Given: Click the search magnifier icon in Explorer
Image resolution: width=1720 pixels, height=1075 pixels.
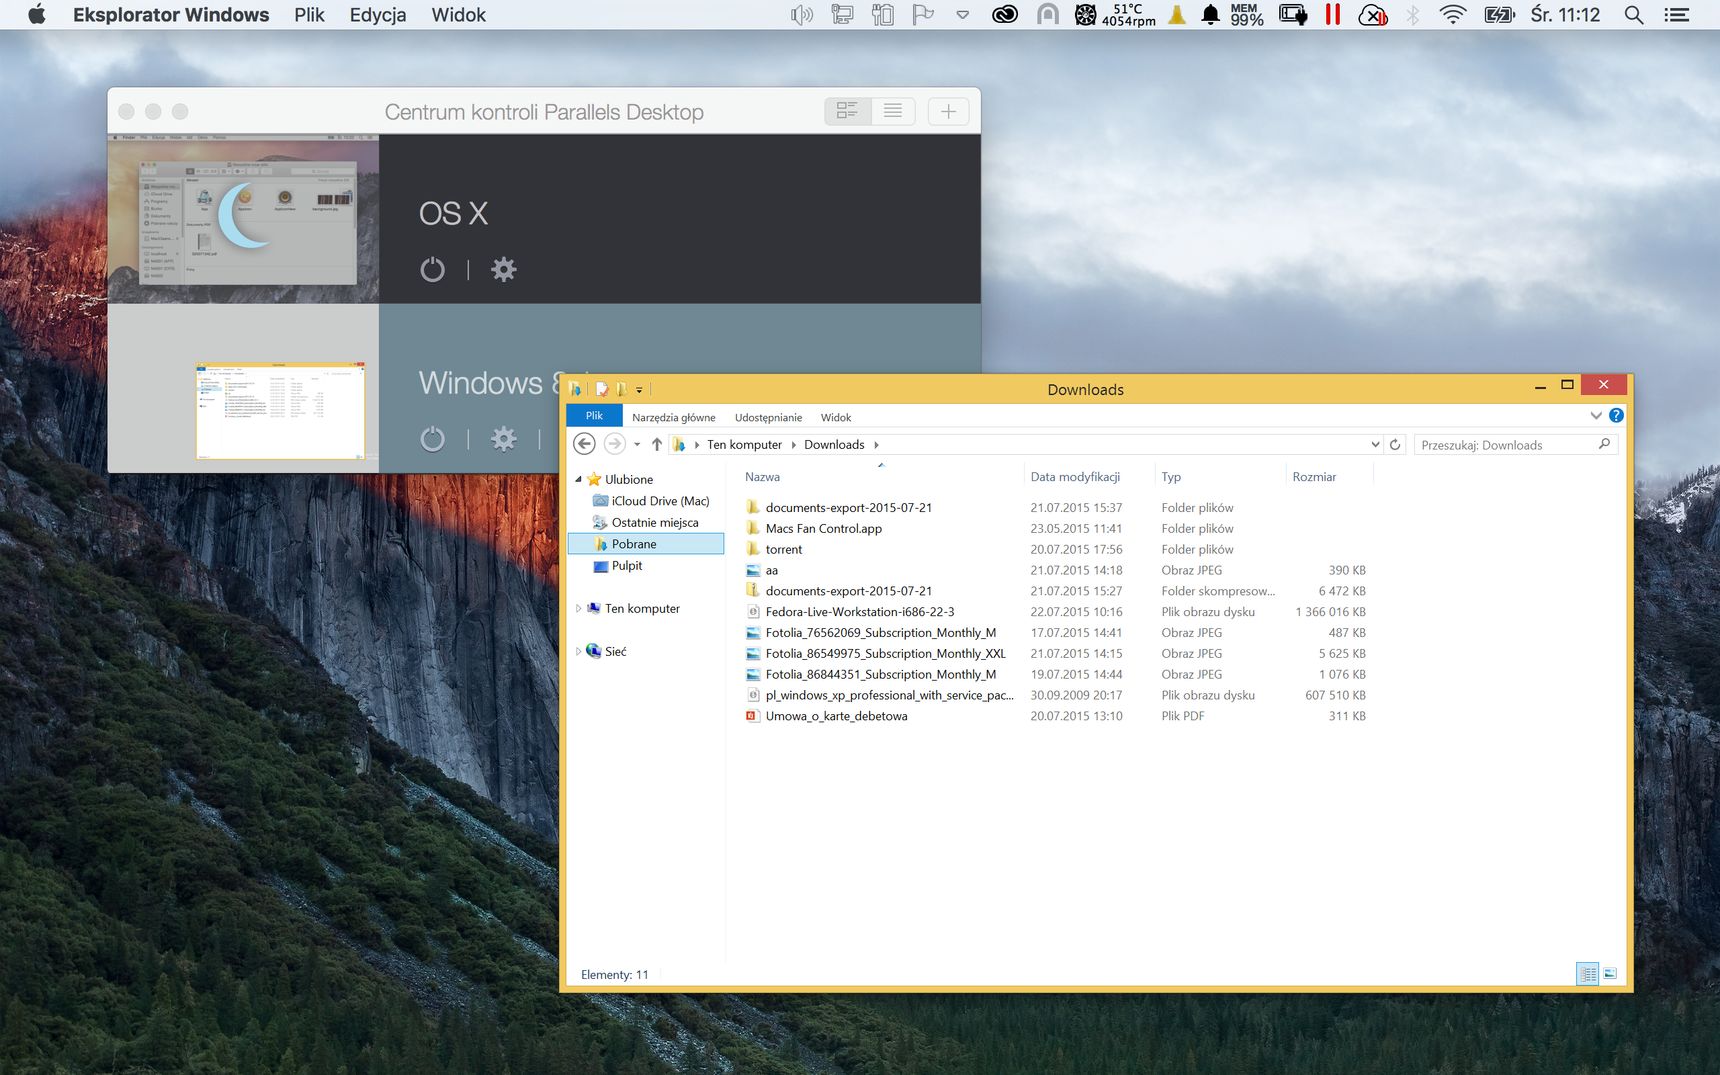Looking at the screenshot, I should coord(1604,444).
